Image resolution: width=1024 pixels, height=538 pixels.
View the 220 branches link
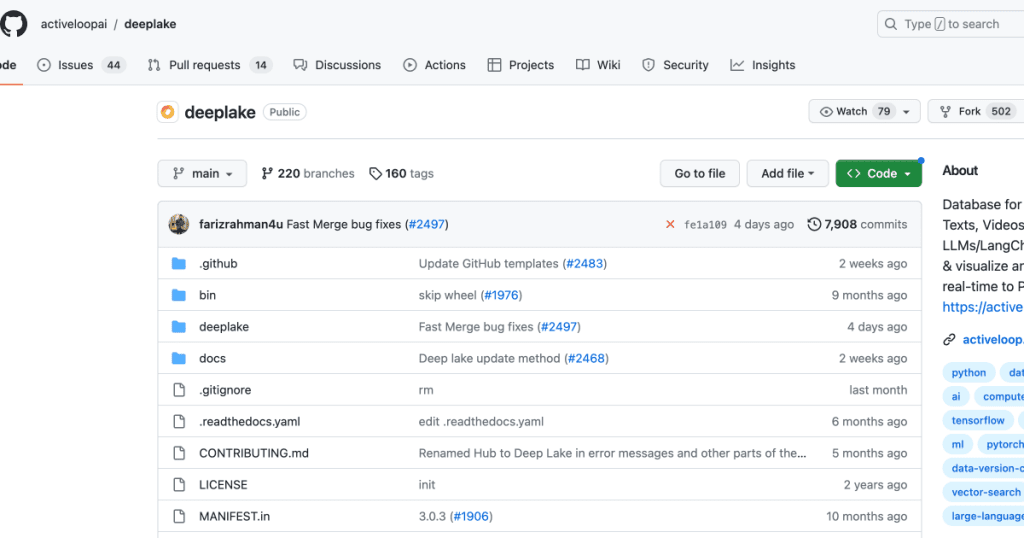308,174
